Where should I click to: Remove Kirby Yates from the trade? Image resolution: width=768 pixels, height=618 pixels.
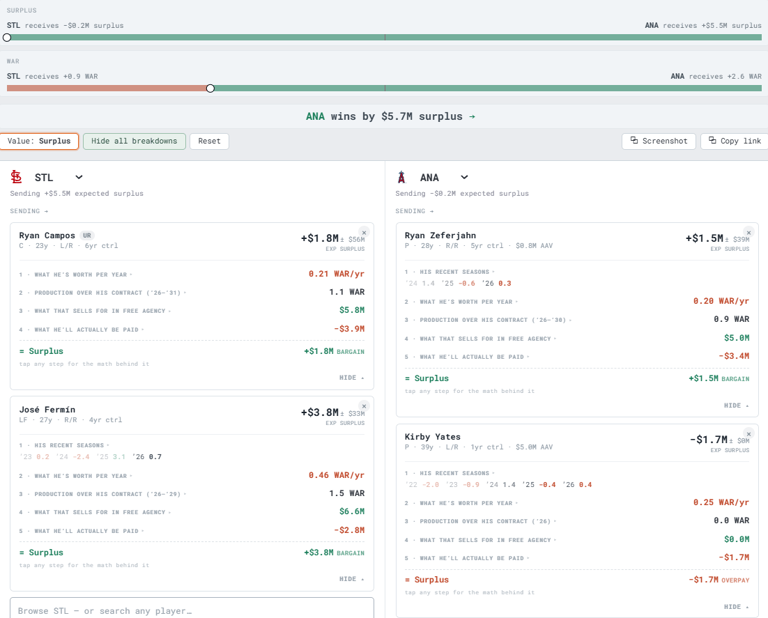tap(748, 434)
